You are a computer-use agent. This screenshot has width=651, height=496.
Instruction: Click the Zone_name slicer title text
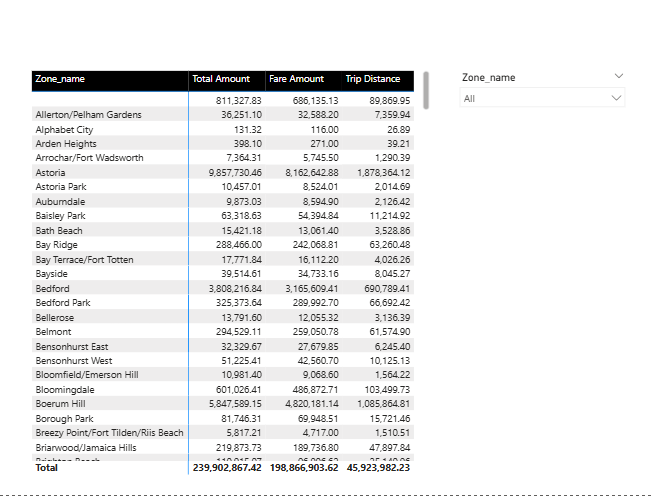click(x=488, y=77)
